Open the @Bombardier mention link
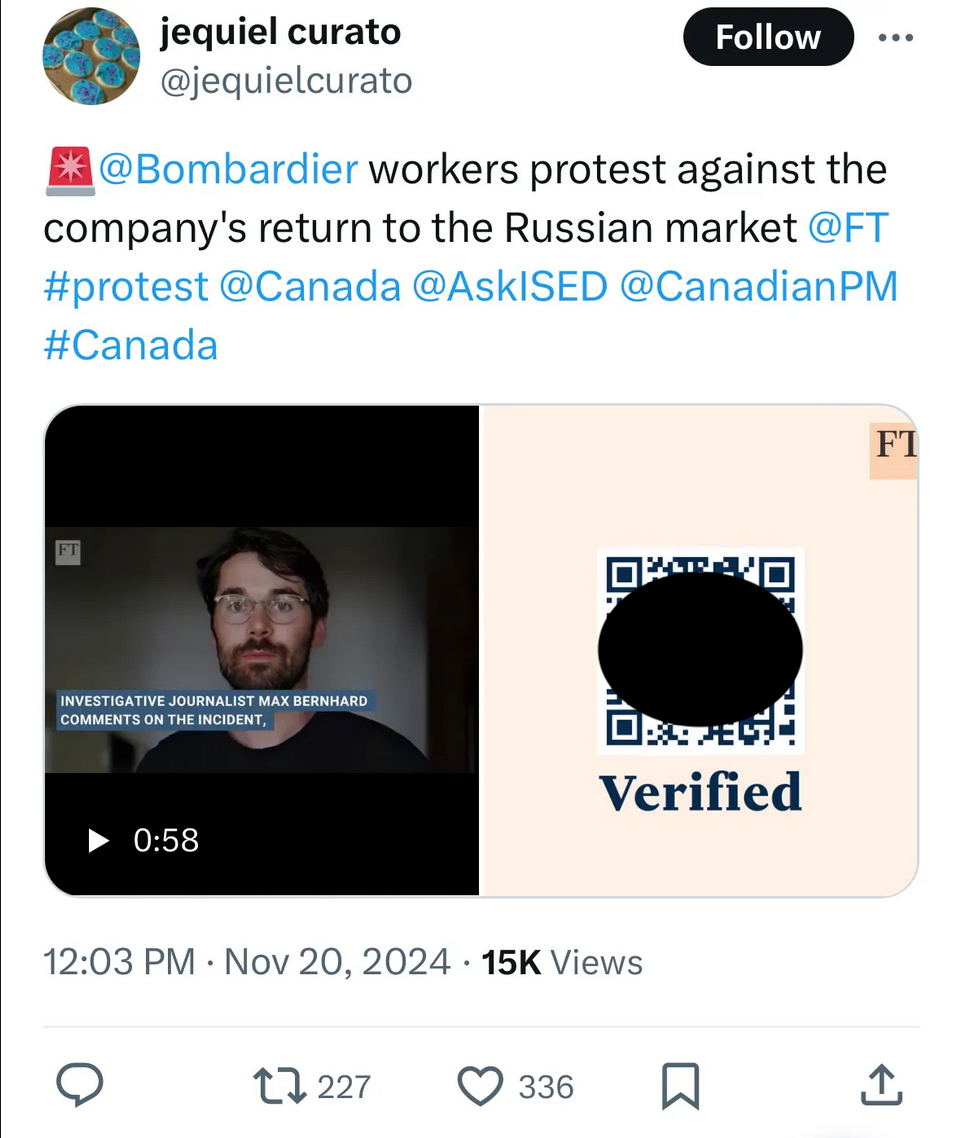The image size is (958, 1138). (228, 170)
